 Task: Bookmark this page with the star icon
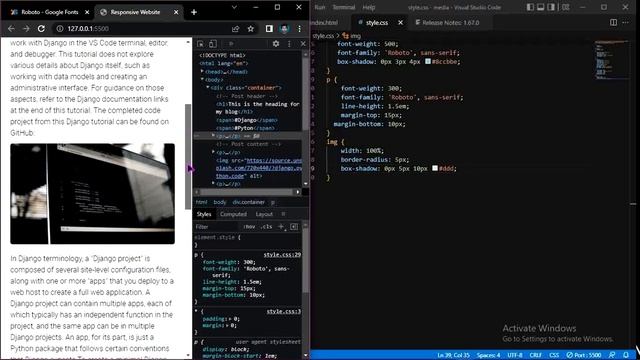(251, 29)
